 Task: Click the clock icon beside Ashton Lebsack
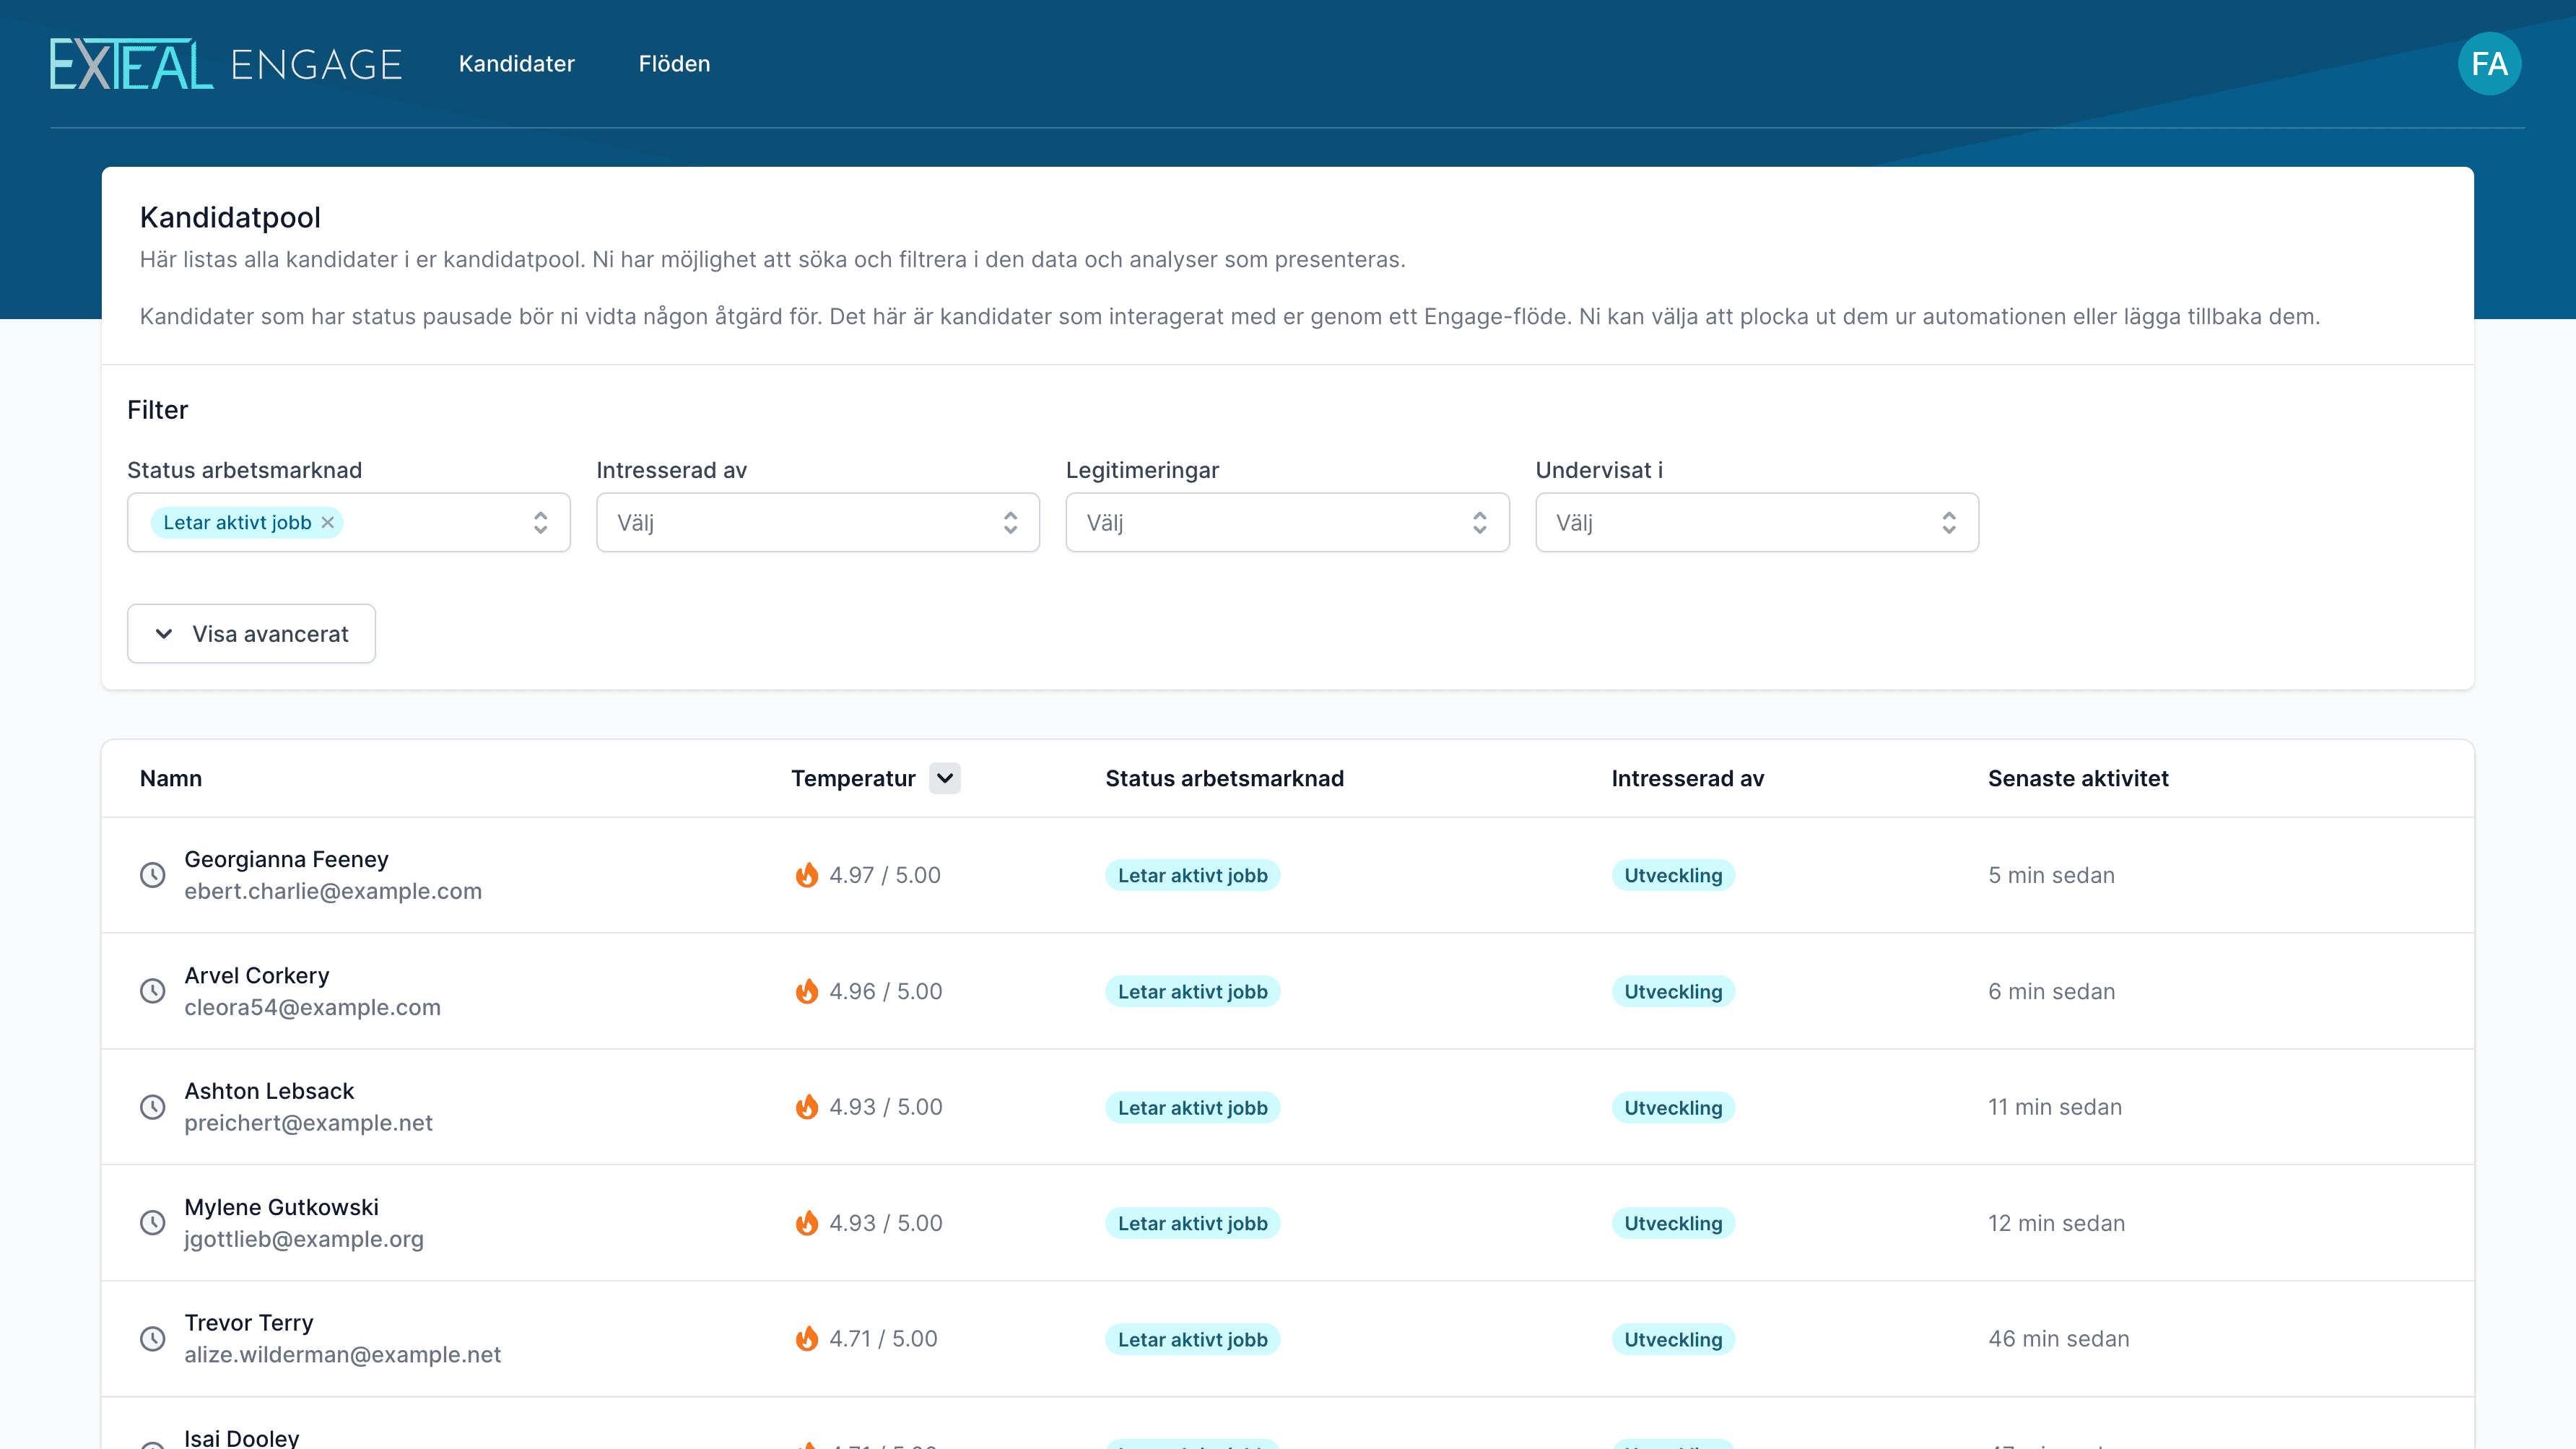pos(152,1107)
